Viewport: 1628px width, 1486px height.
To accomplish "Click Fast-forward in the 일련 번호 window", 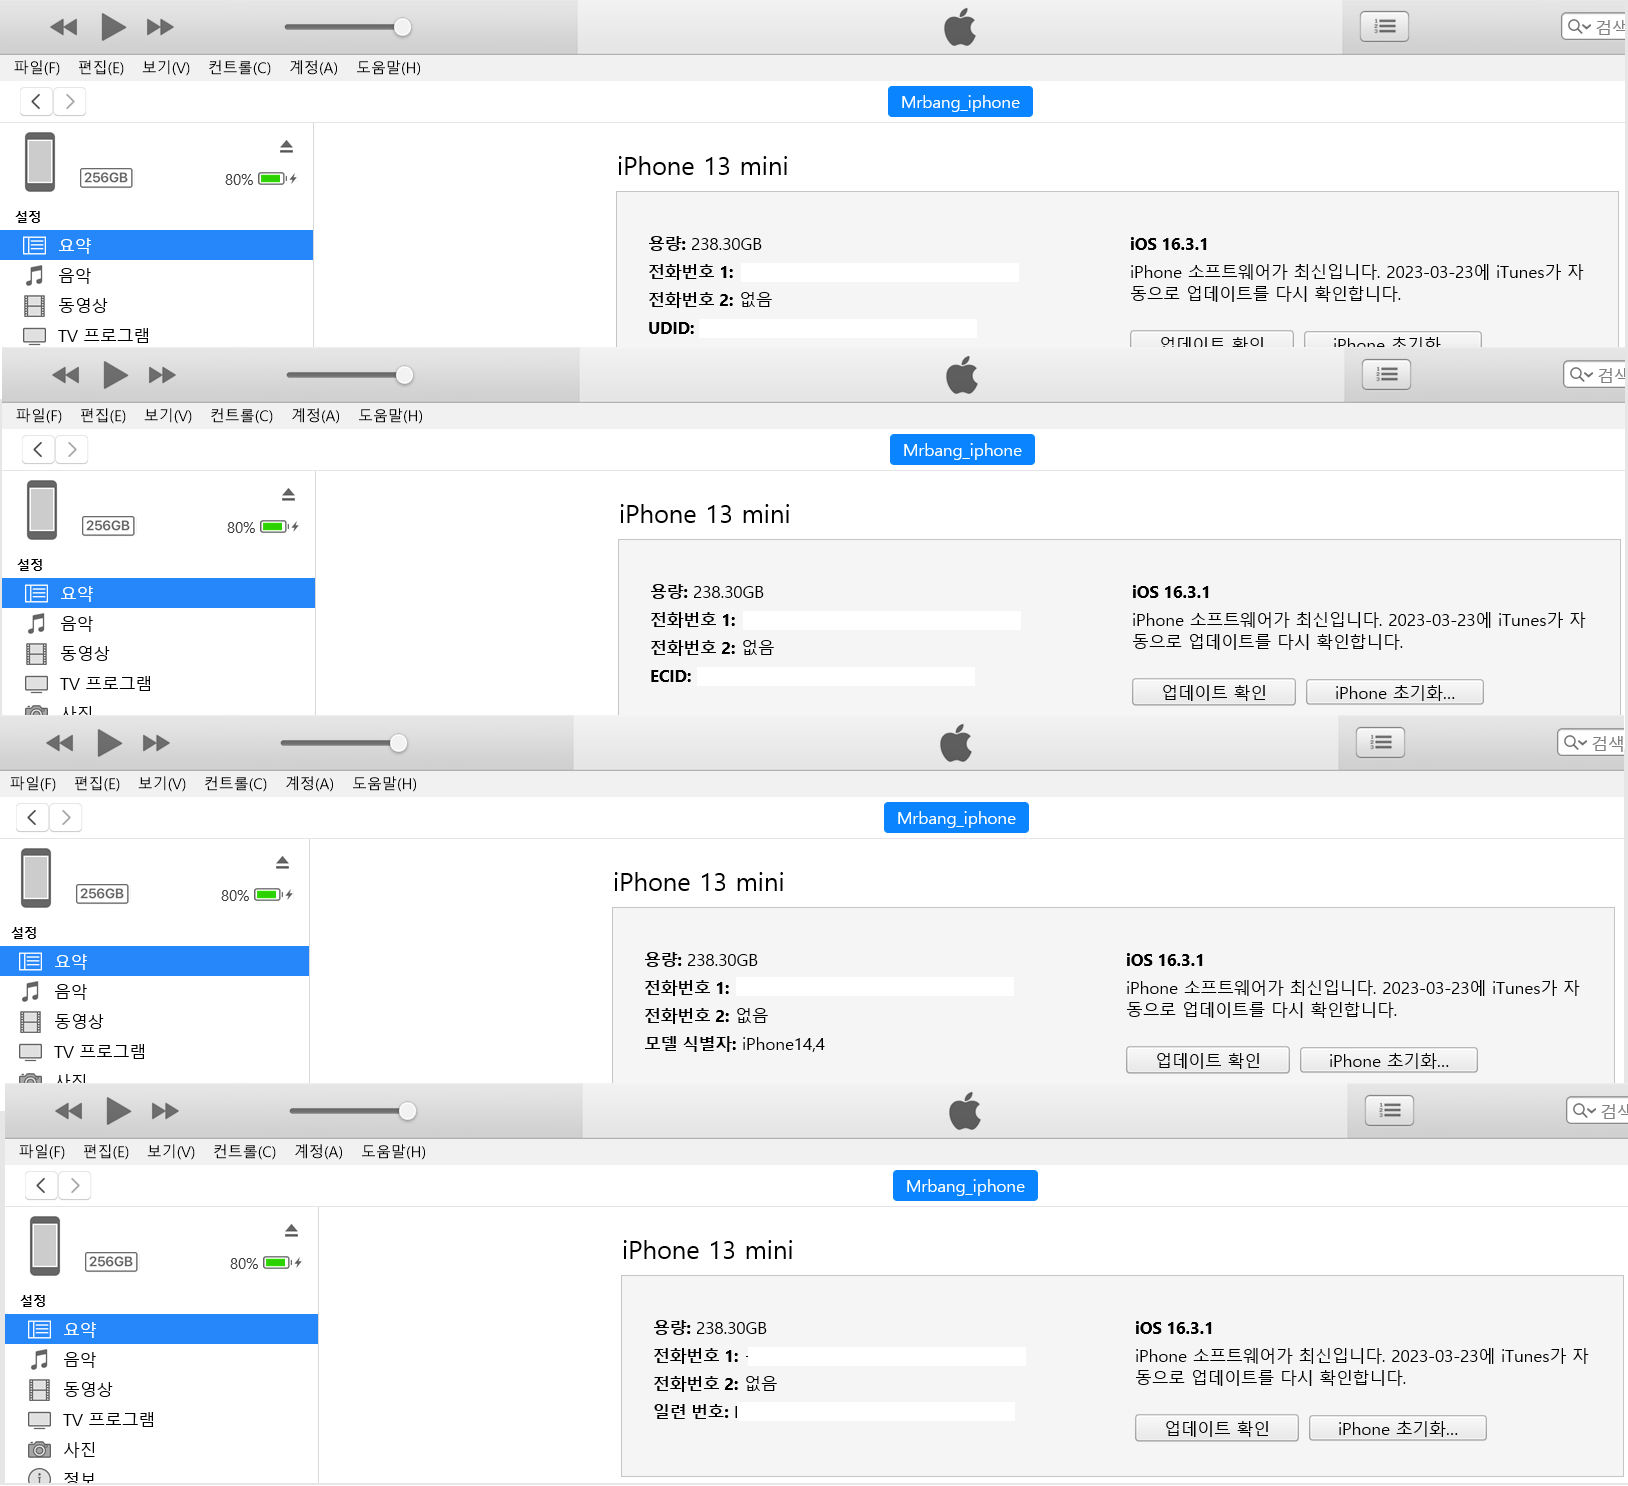I will pyautogui.click(x=165, y=1111).
